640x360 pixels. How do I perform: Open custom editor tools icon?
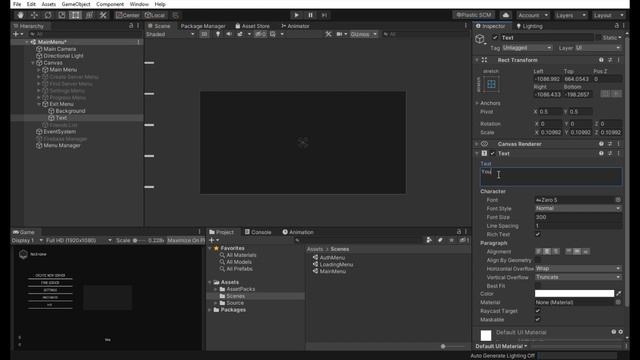(x=103, y=15)
